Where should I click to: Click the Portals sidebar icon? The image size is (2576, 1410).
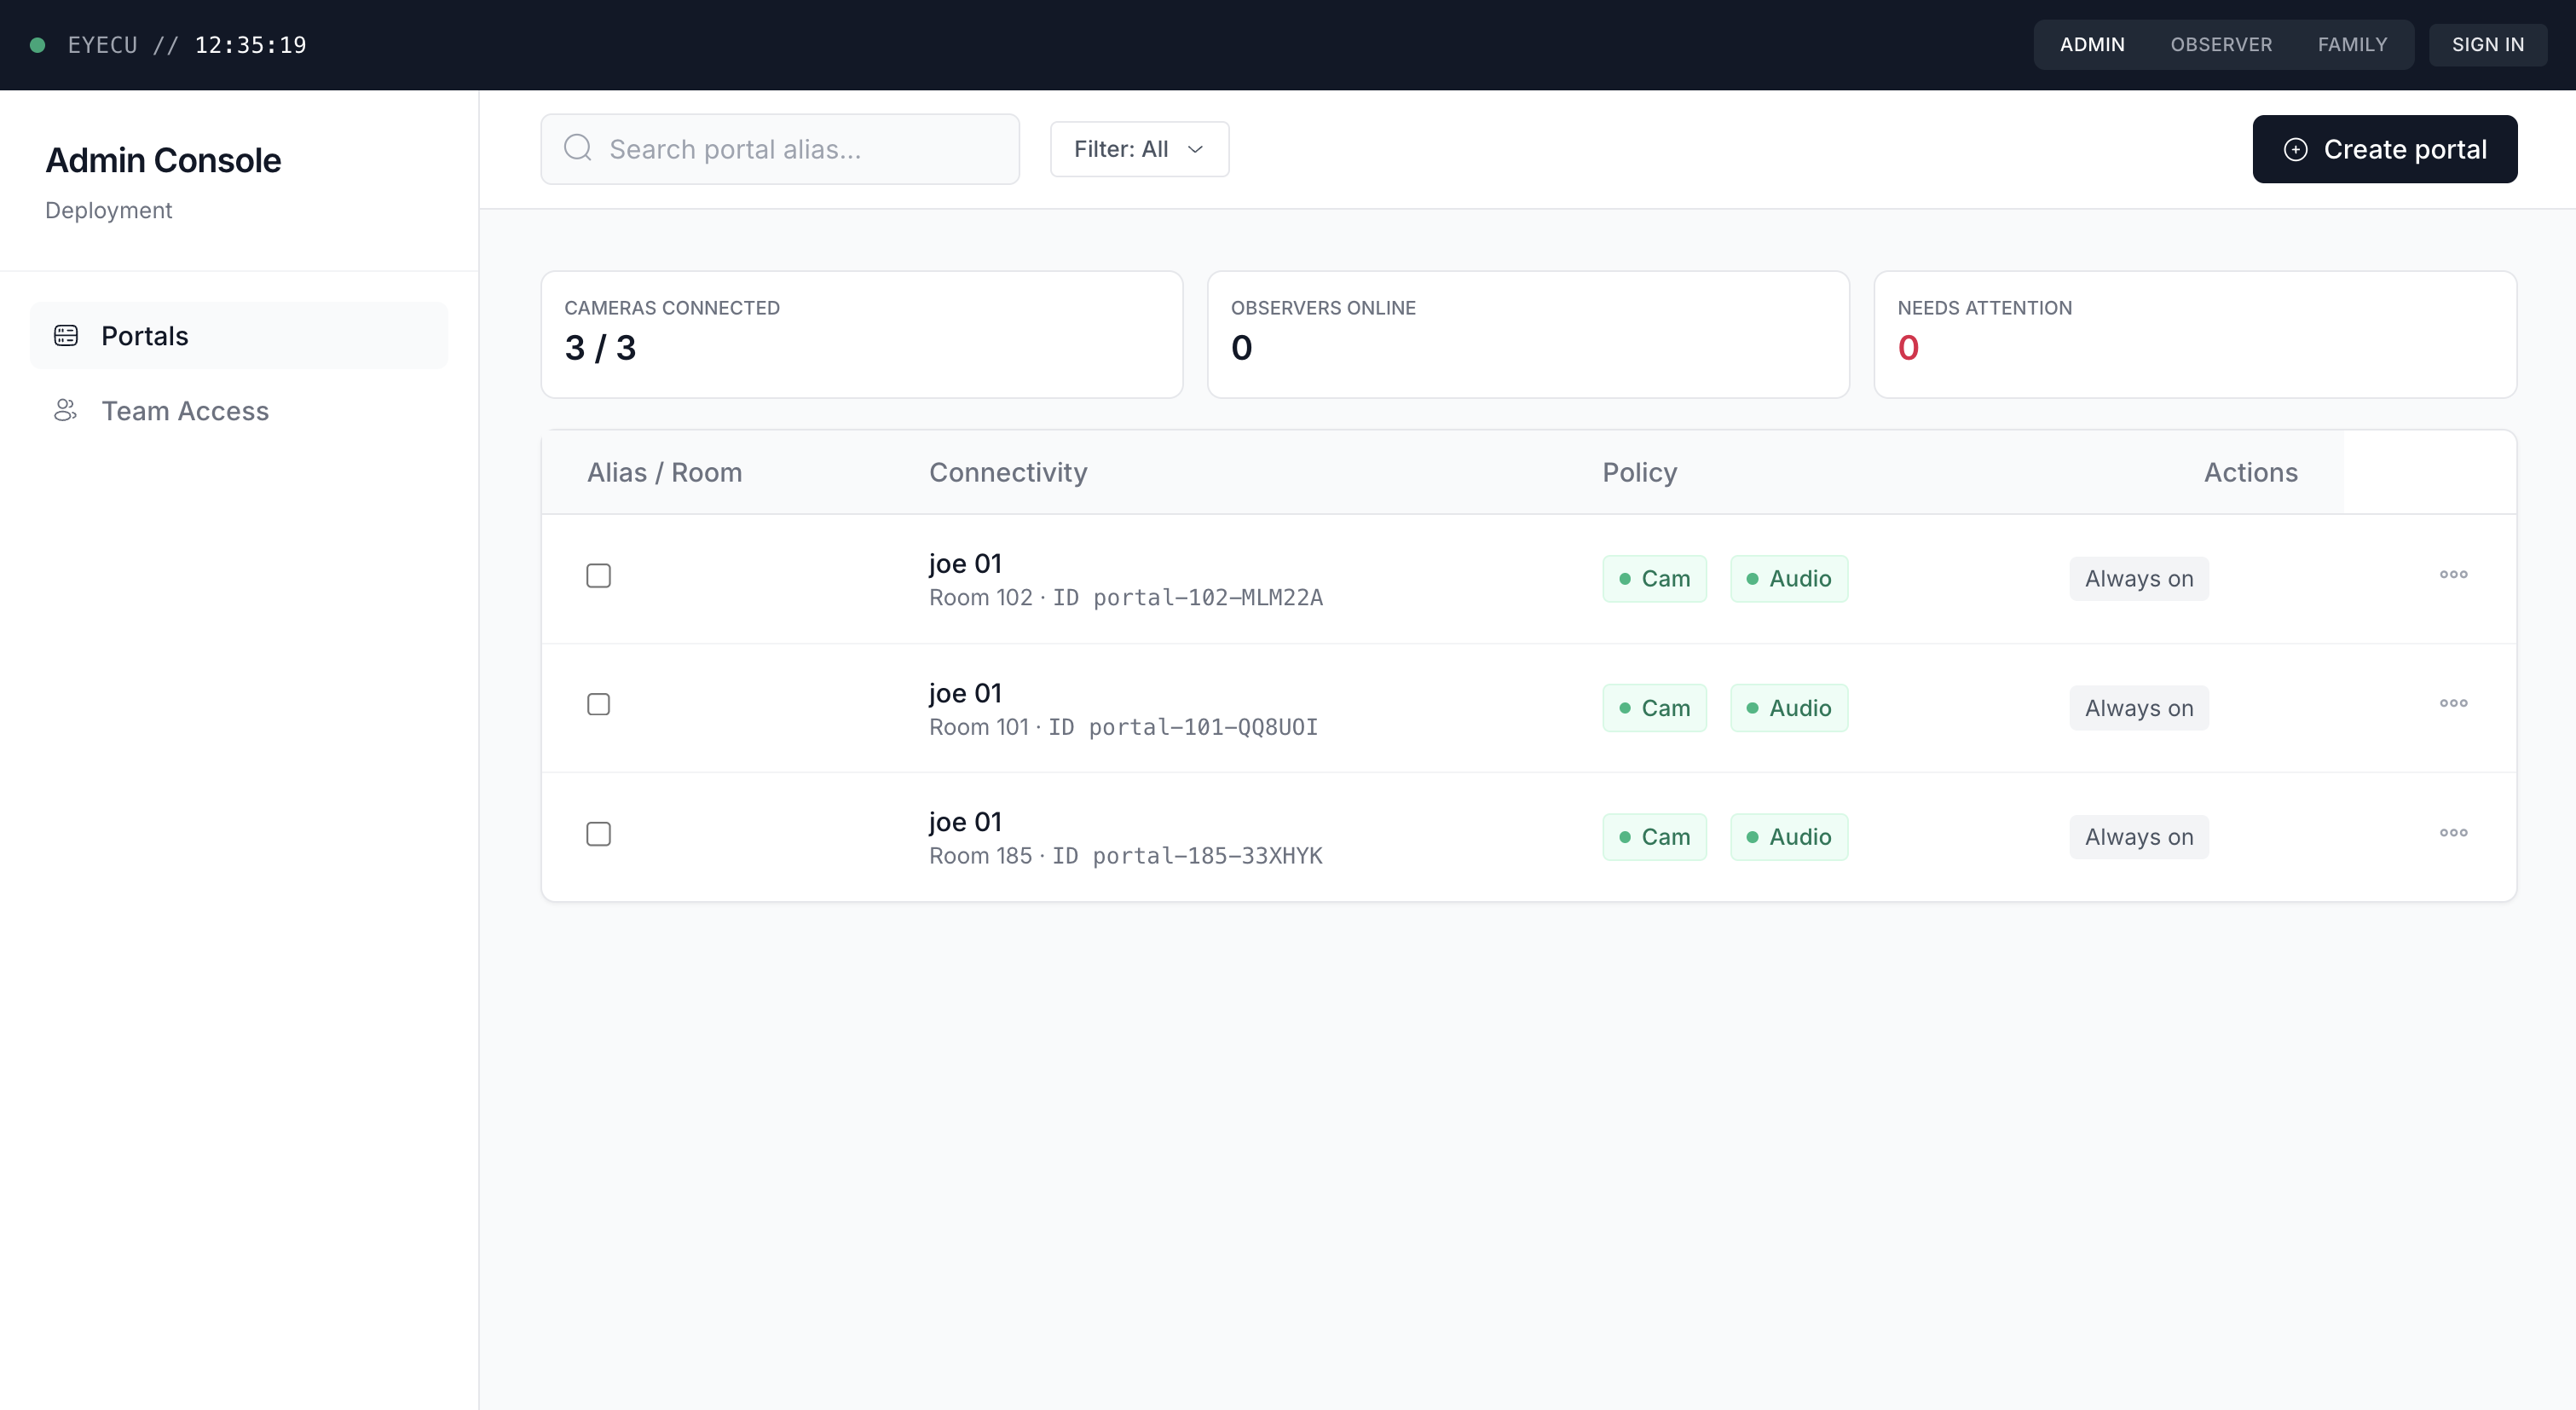coord(66,336)
